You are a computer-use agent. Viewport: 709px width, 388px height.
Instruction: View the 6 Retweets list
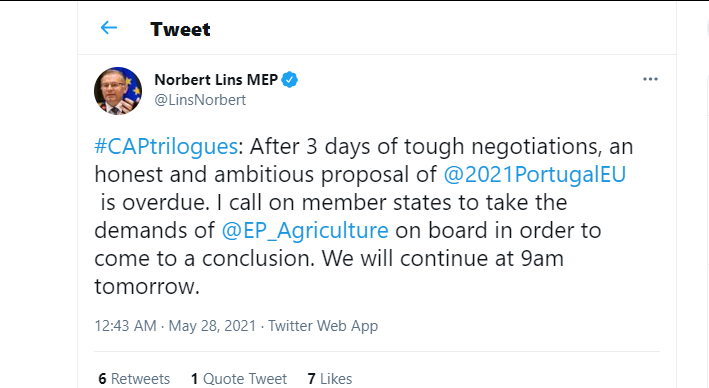(134, 379)
